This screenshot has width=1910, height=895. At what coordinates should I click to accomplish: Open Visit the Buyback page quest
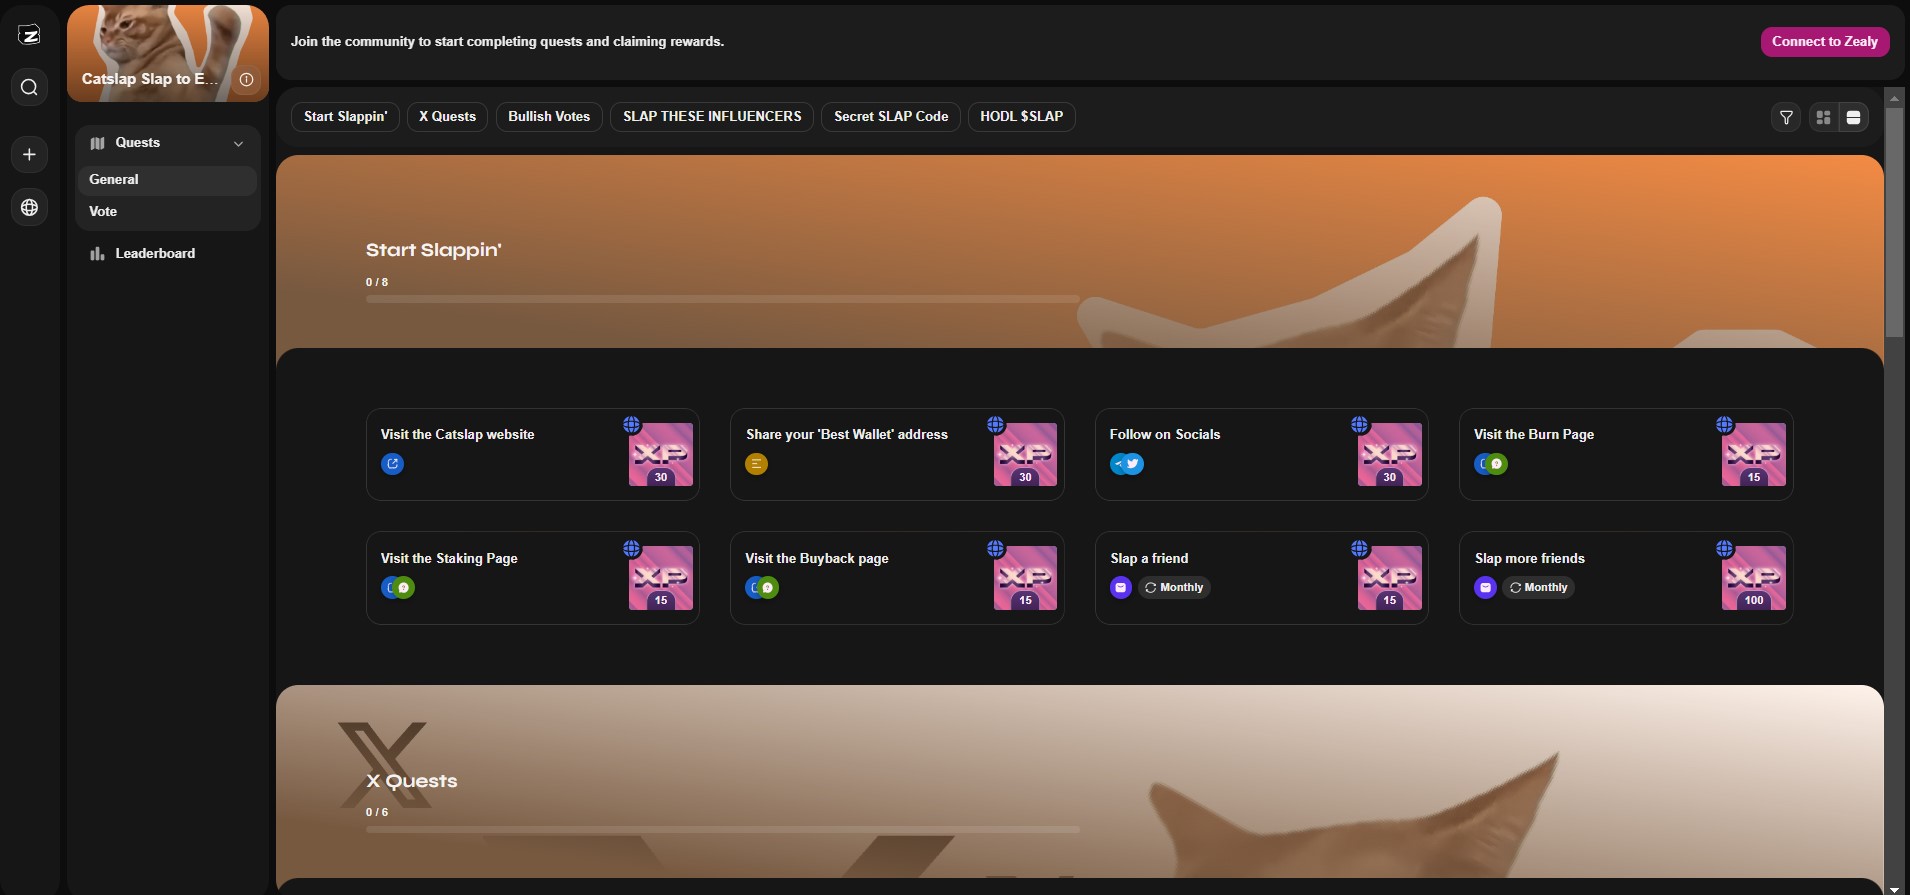point(897,578)
